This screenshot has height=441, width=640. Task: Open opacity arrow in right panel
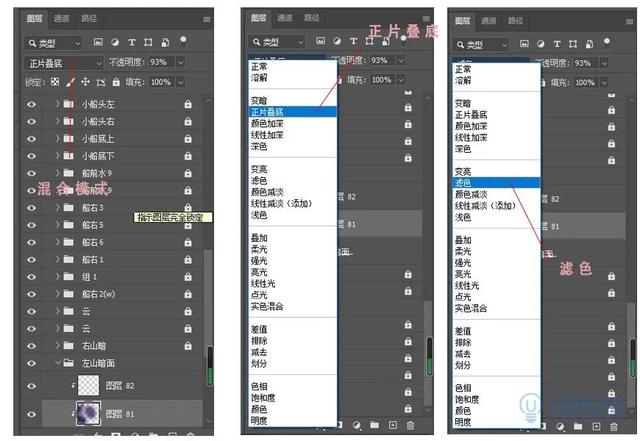click(x=604, y=63)
